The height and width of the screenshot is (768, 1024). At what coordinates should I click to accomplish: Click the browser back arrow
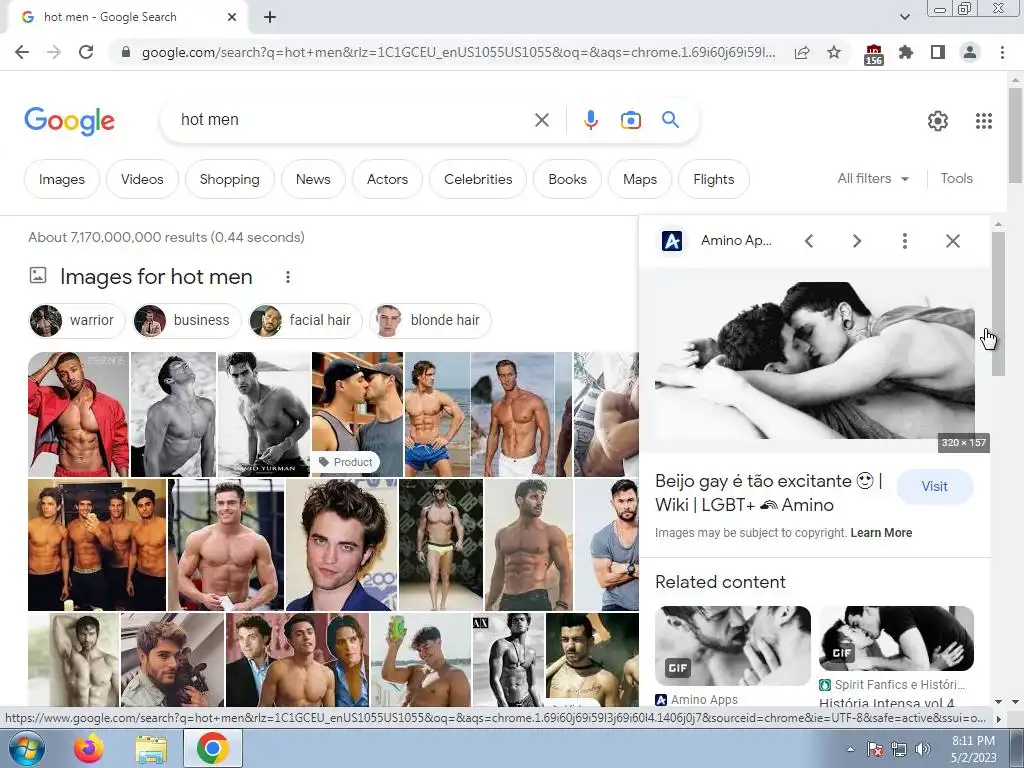pyautogui.click(x=22, y=52)
